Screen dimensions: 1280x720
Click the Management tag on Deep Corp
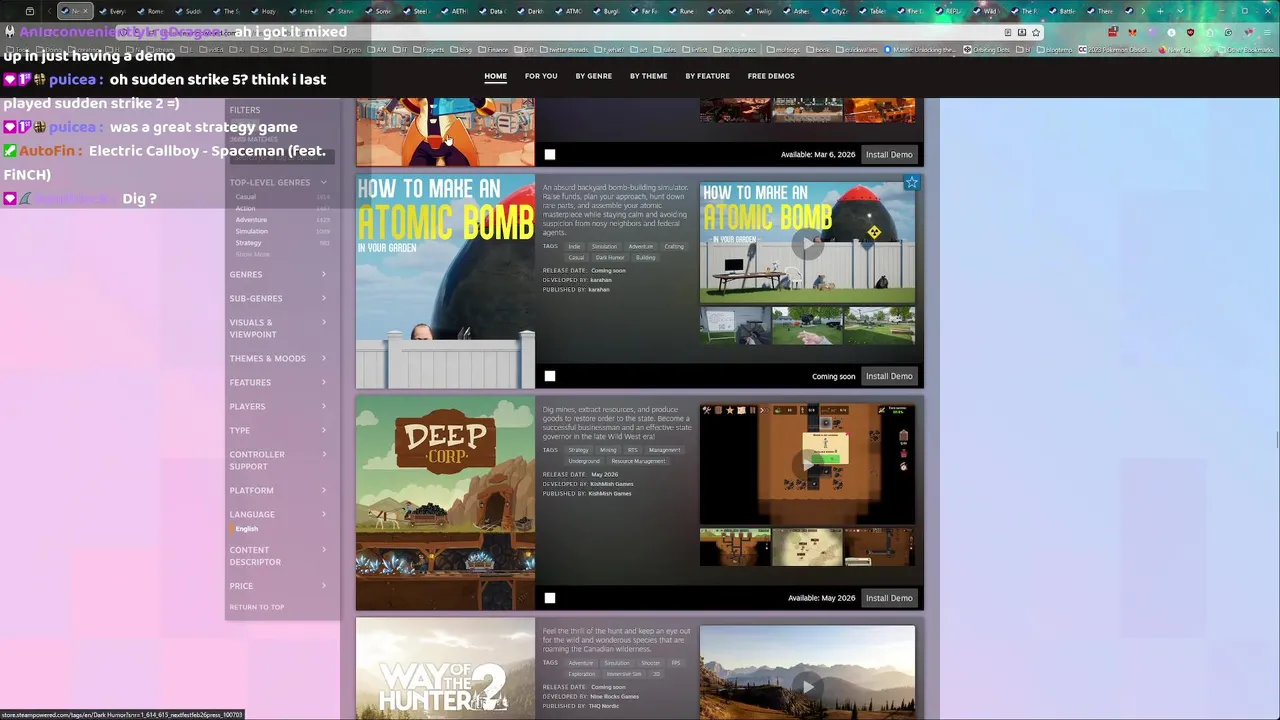(x=664, y=450)
